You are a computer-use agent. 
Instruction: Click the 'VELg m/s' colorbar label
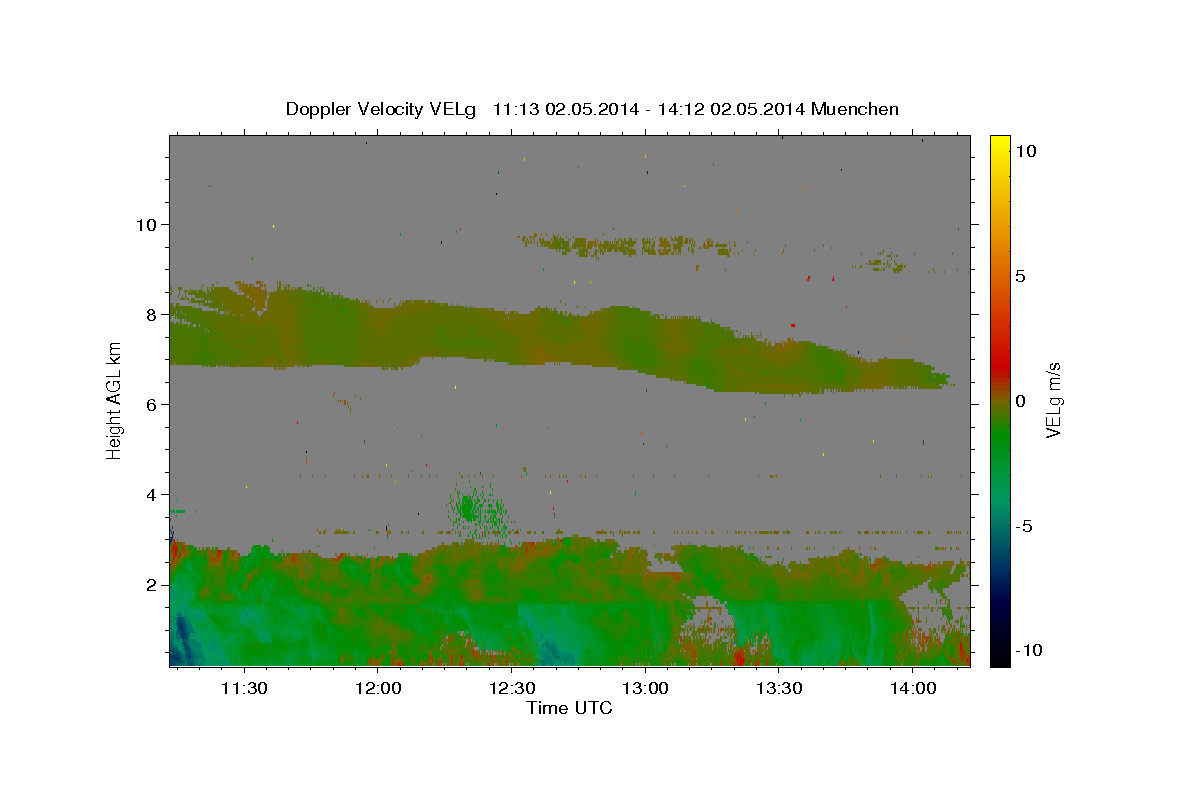pos(1053,400)
